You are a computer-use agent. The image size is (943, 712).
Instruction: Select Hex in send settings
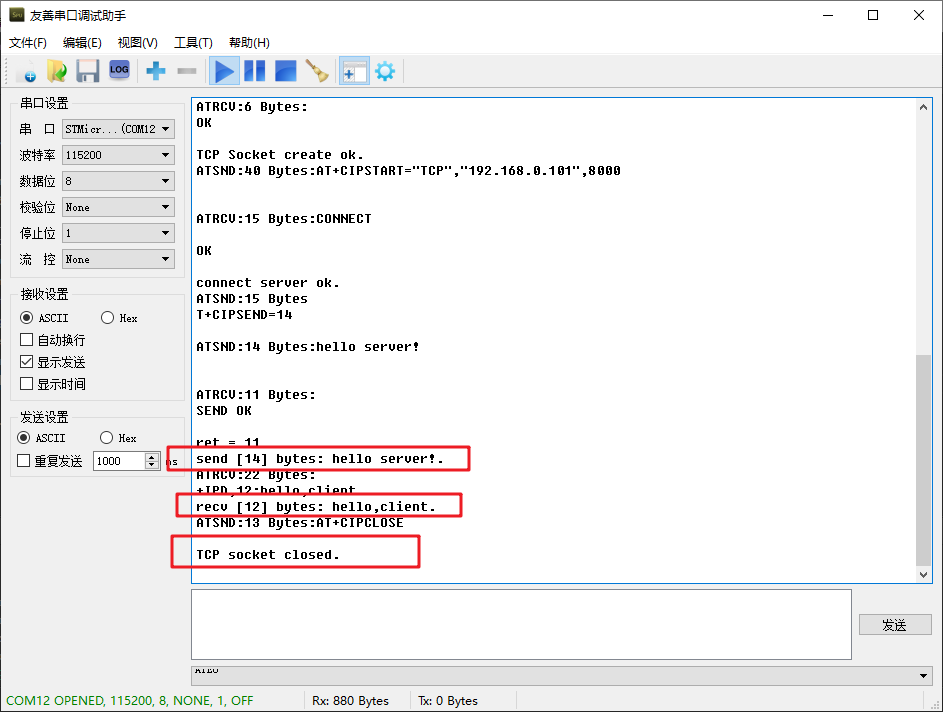[118, 438]
